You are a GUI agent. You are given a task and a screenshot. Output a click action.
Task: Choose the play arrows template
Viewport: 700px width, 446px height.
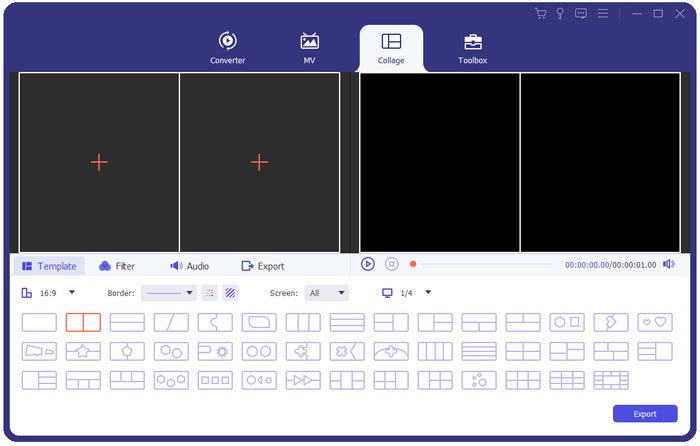[x=303, y=380]
